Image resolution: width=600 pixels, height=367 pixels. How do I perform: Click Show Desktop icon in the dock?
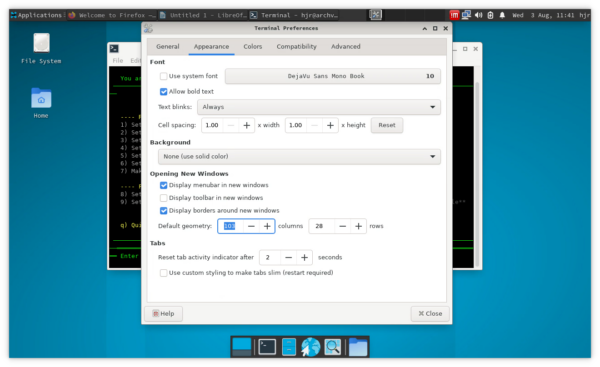click(x=242, y=347)
